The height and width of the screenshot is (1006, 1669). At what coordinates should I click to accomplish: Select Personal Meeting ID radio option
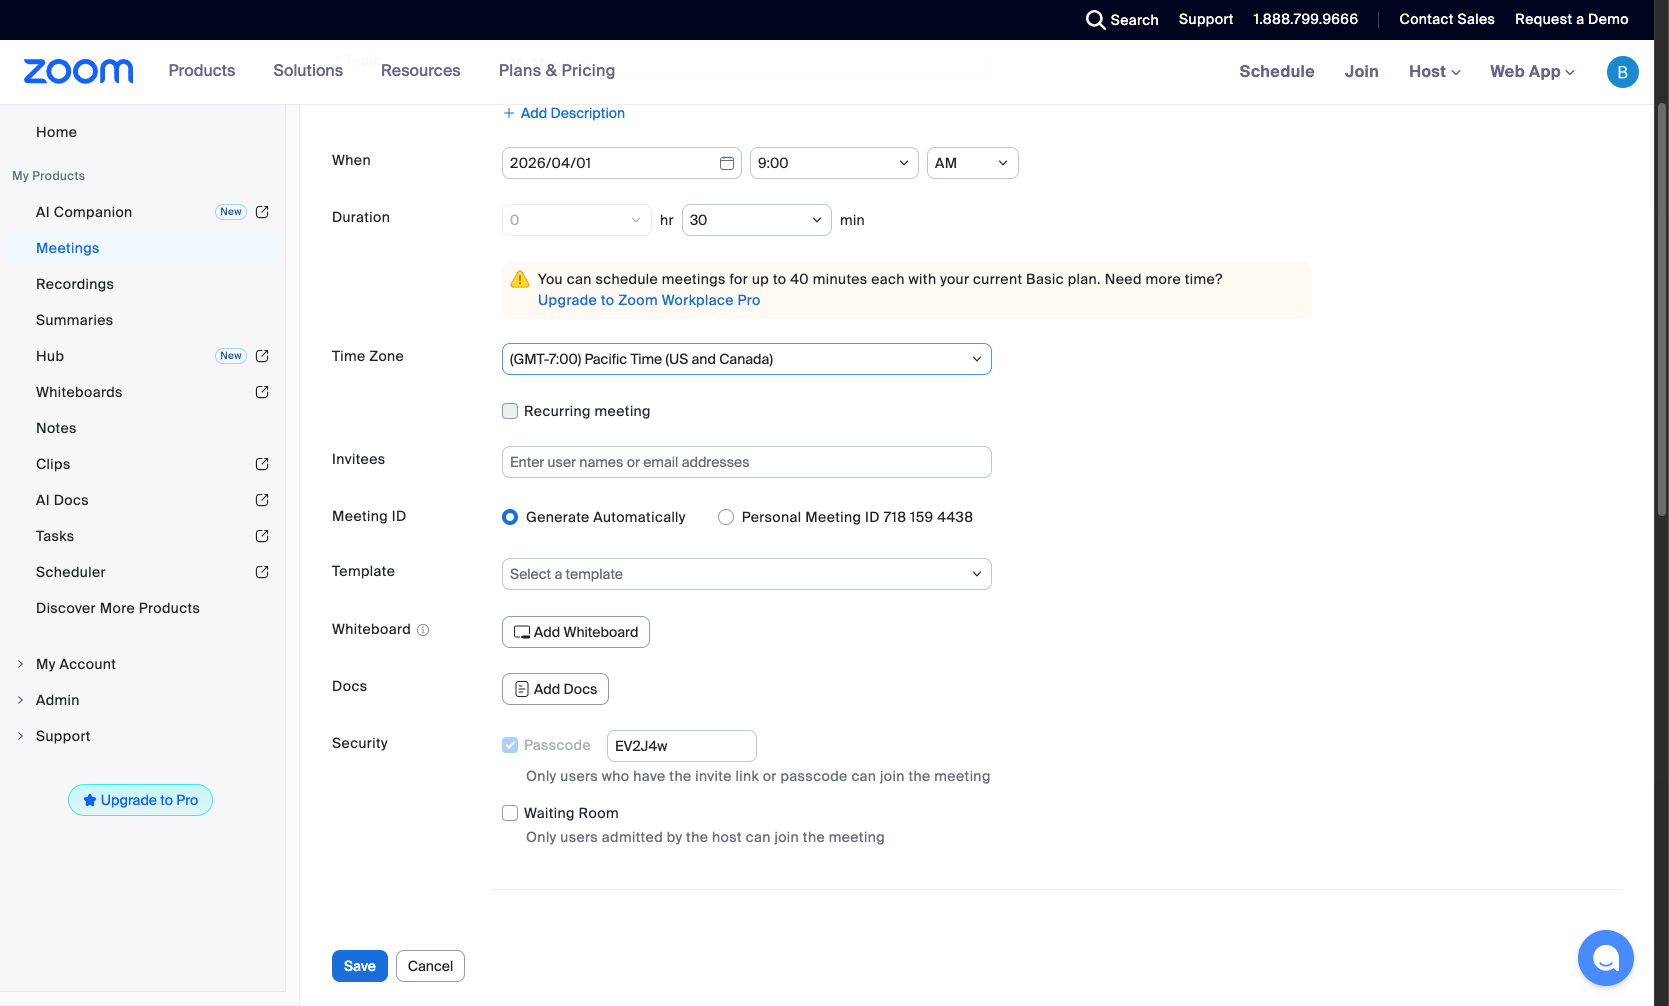click(x=726, y=517)
